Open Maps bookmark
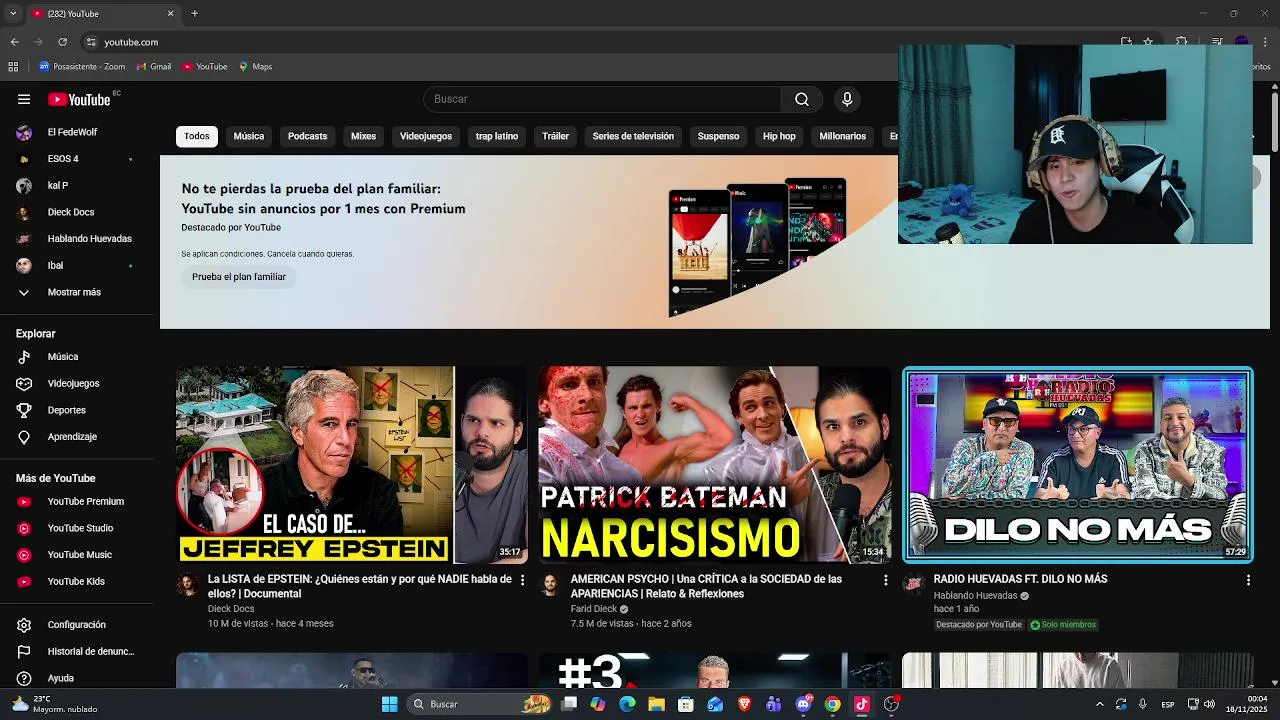1280x720 pixels. [x=255, y=67]
